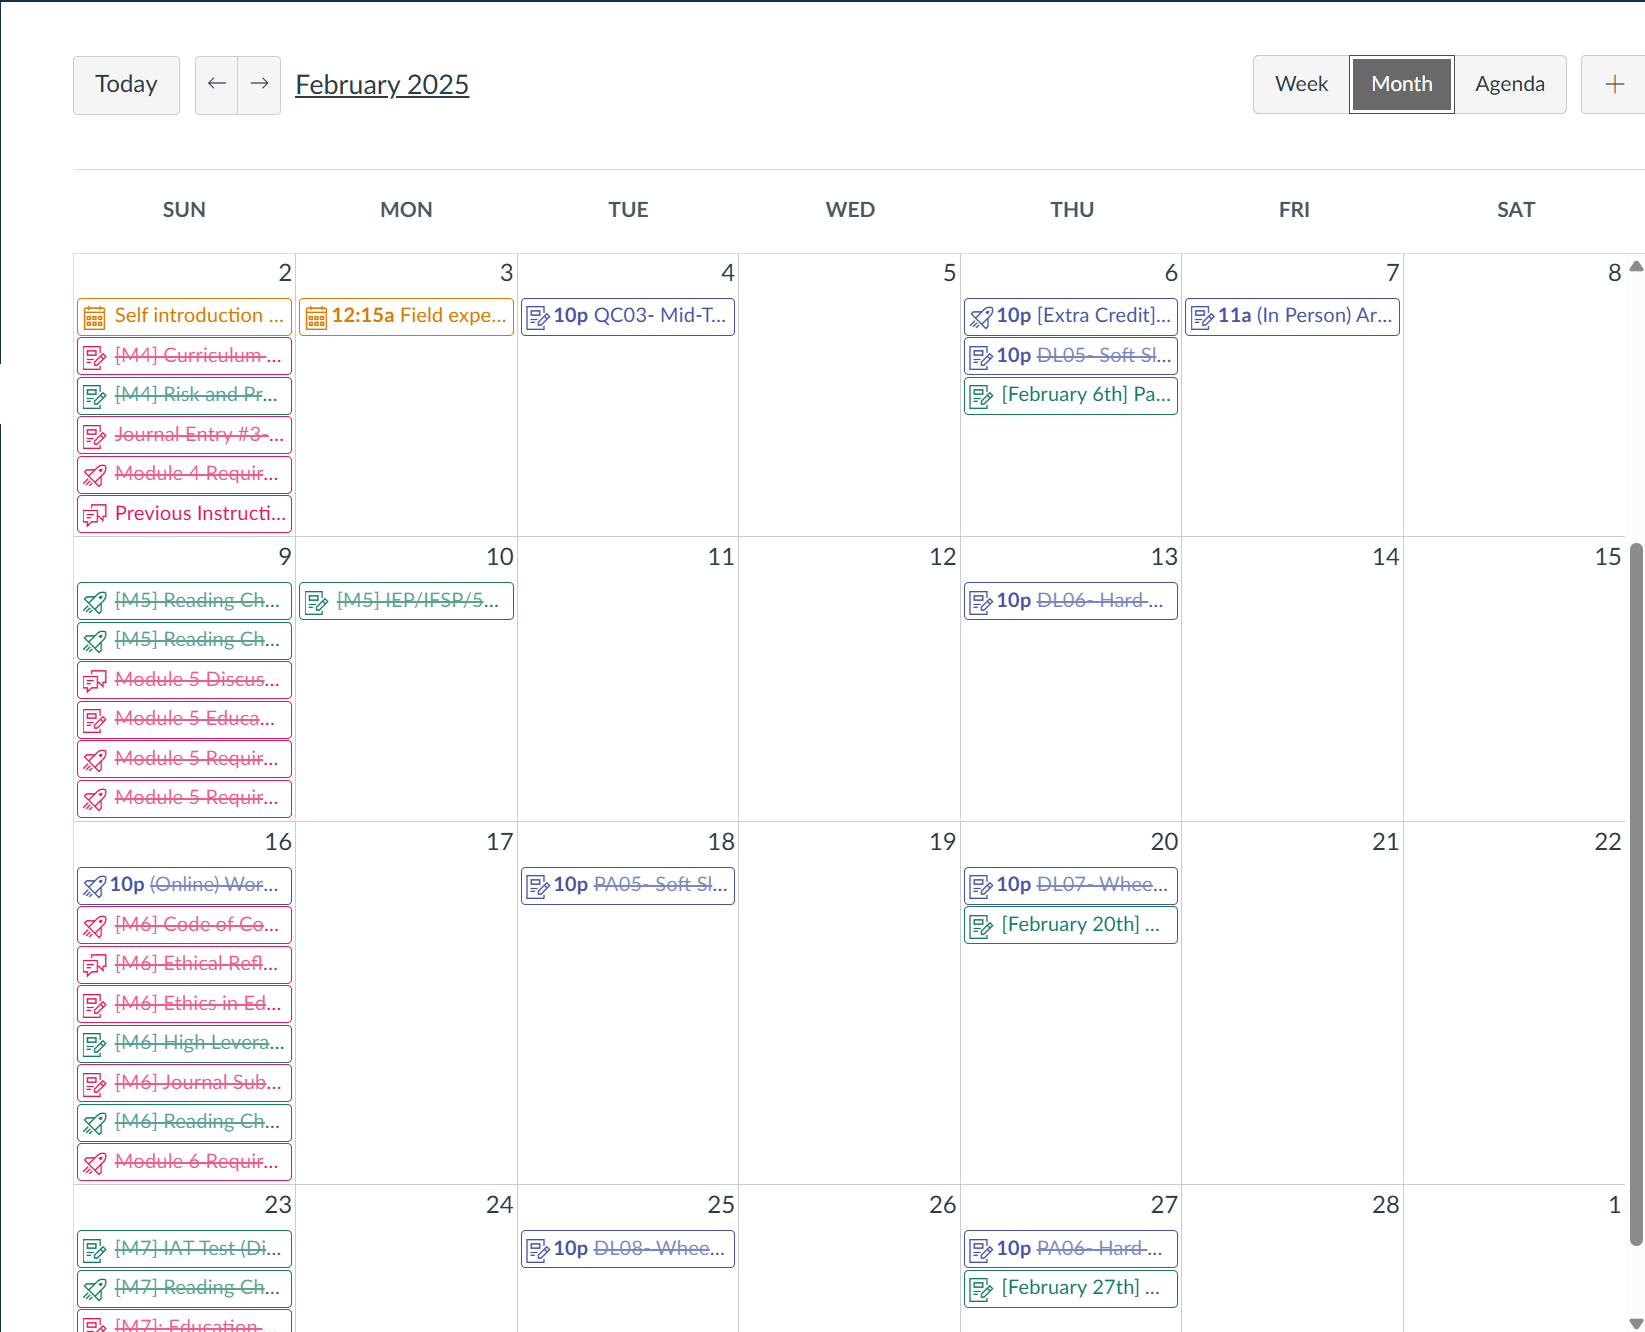Click the assignment icon of 10p DL06- Hard event
The image size is (1645, 1332).
[x=981, y=602]
